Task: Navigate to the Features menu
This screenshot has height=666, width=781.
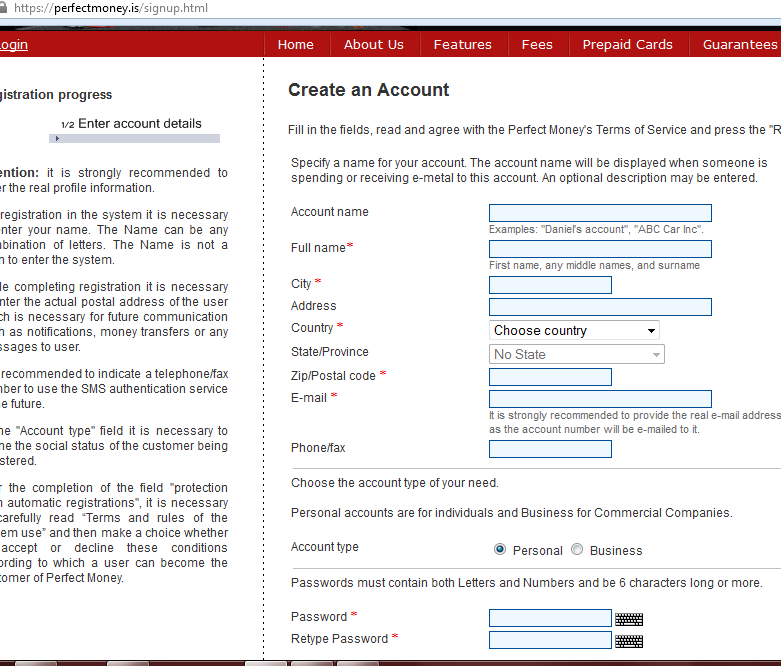Action: (462, 44)
